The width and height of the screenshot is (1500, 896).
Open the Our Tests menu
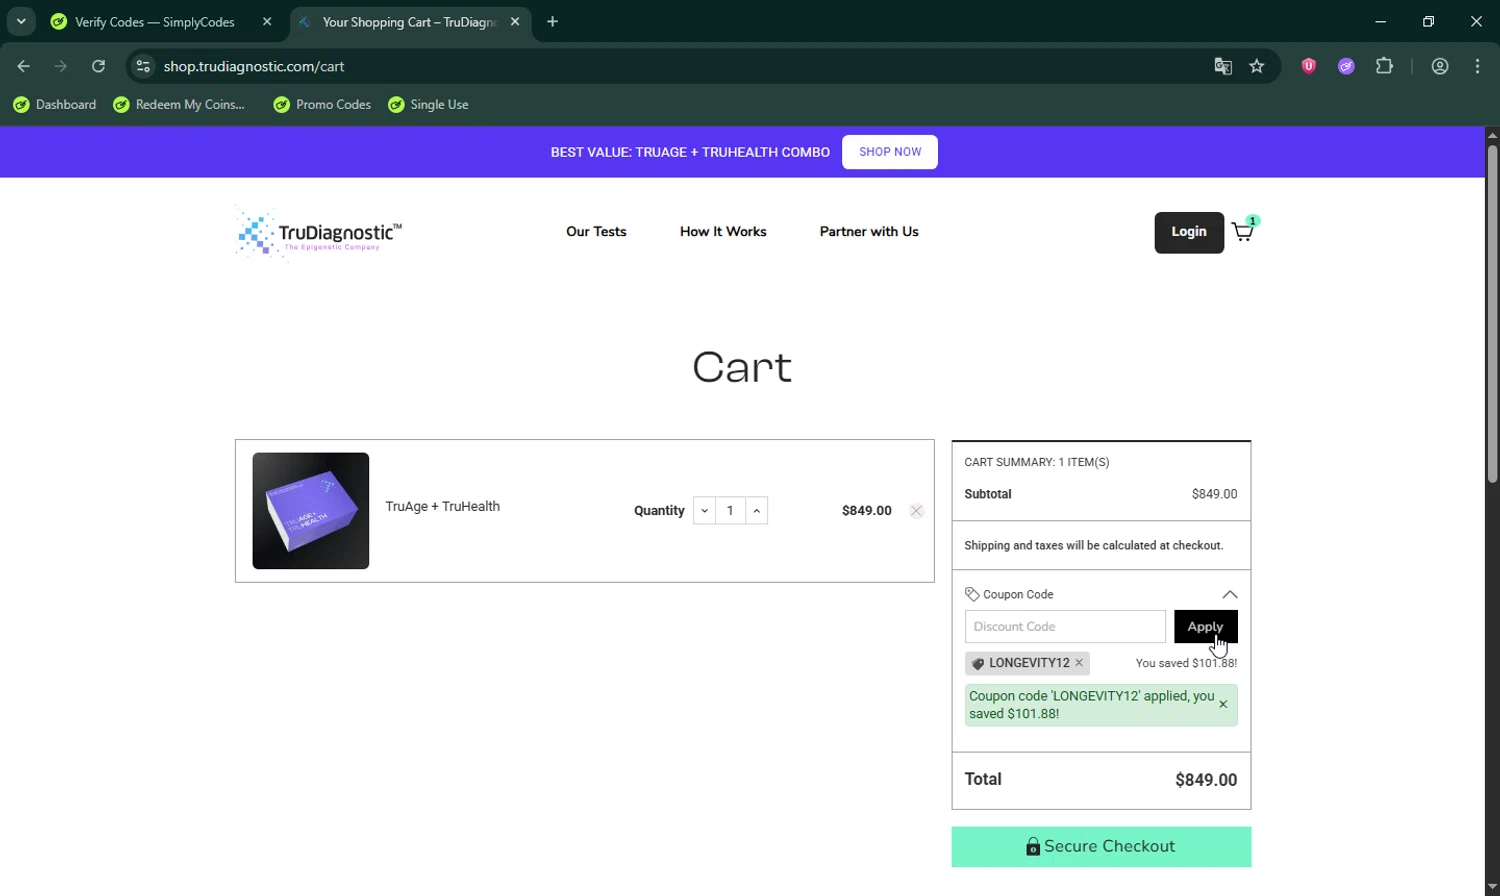596,231
